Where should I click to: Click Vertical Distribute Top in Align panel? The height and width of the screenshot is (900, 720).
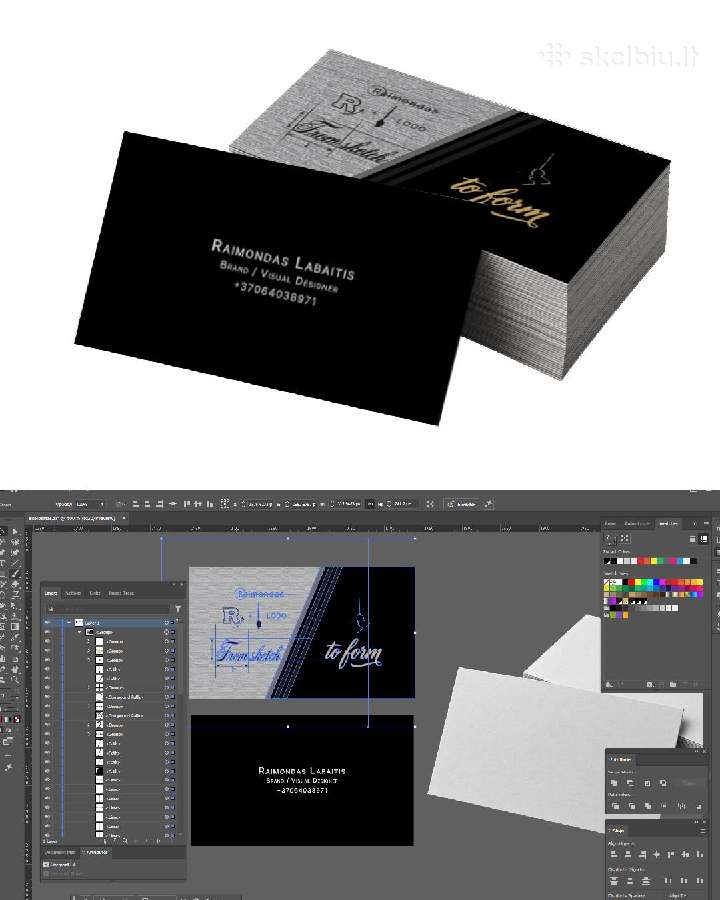(614, 880)
